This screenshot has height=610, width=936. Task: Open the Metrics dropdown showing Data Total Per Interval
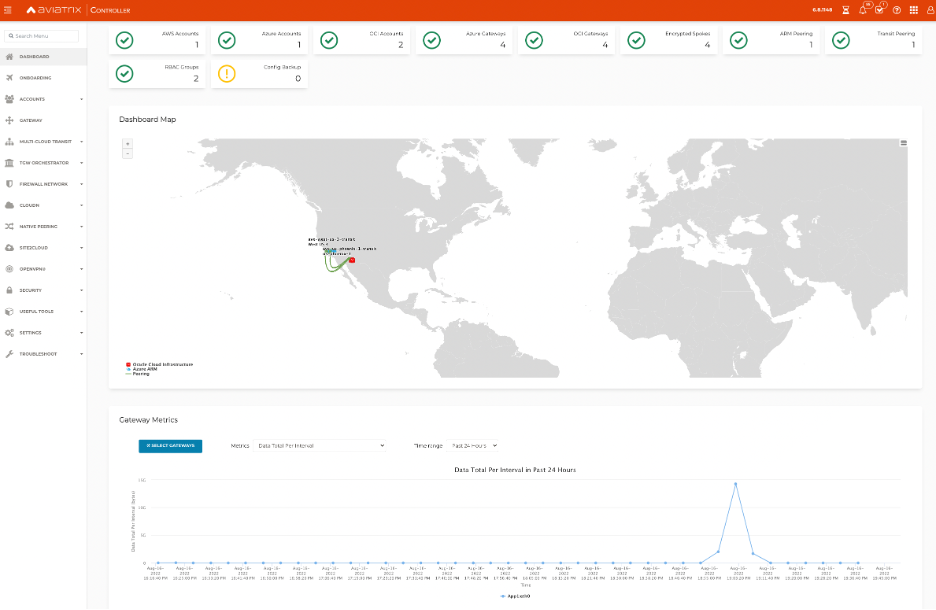pos(318,446)
